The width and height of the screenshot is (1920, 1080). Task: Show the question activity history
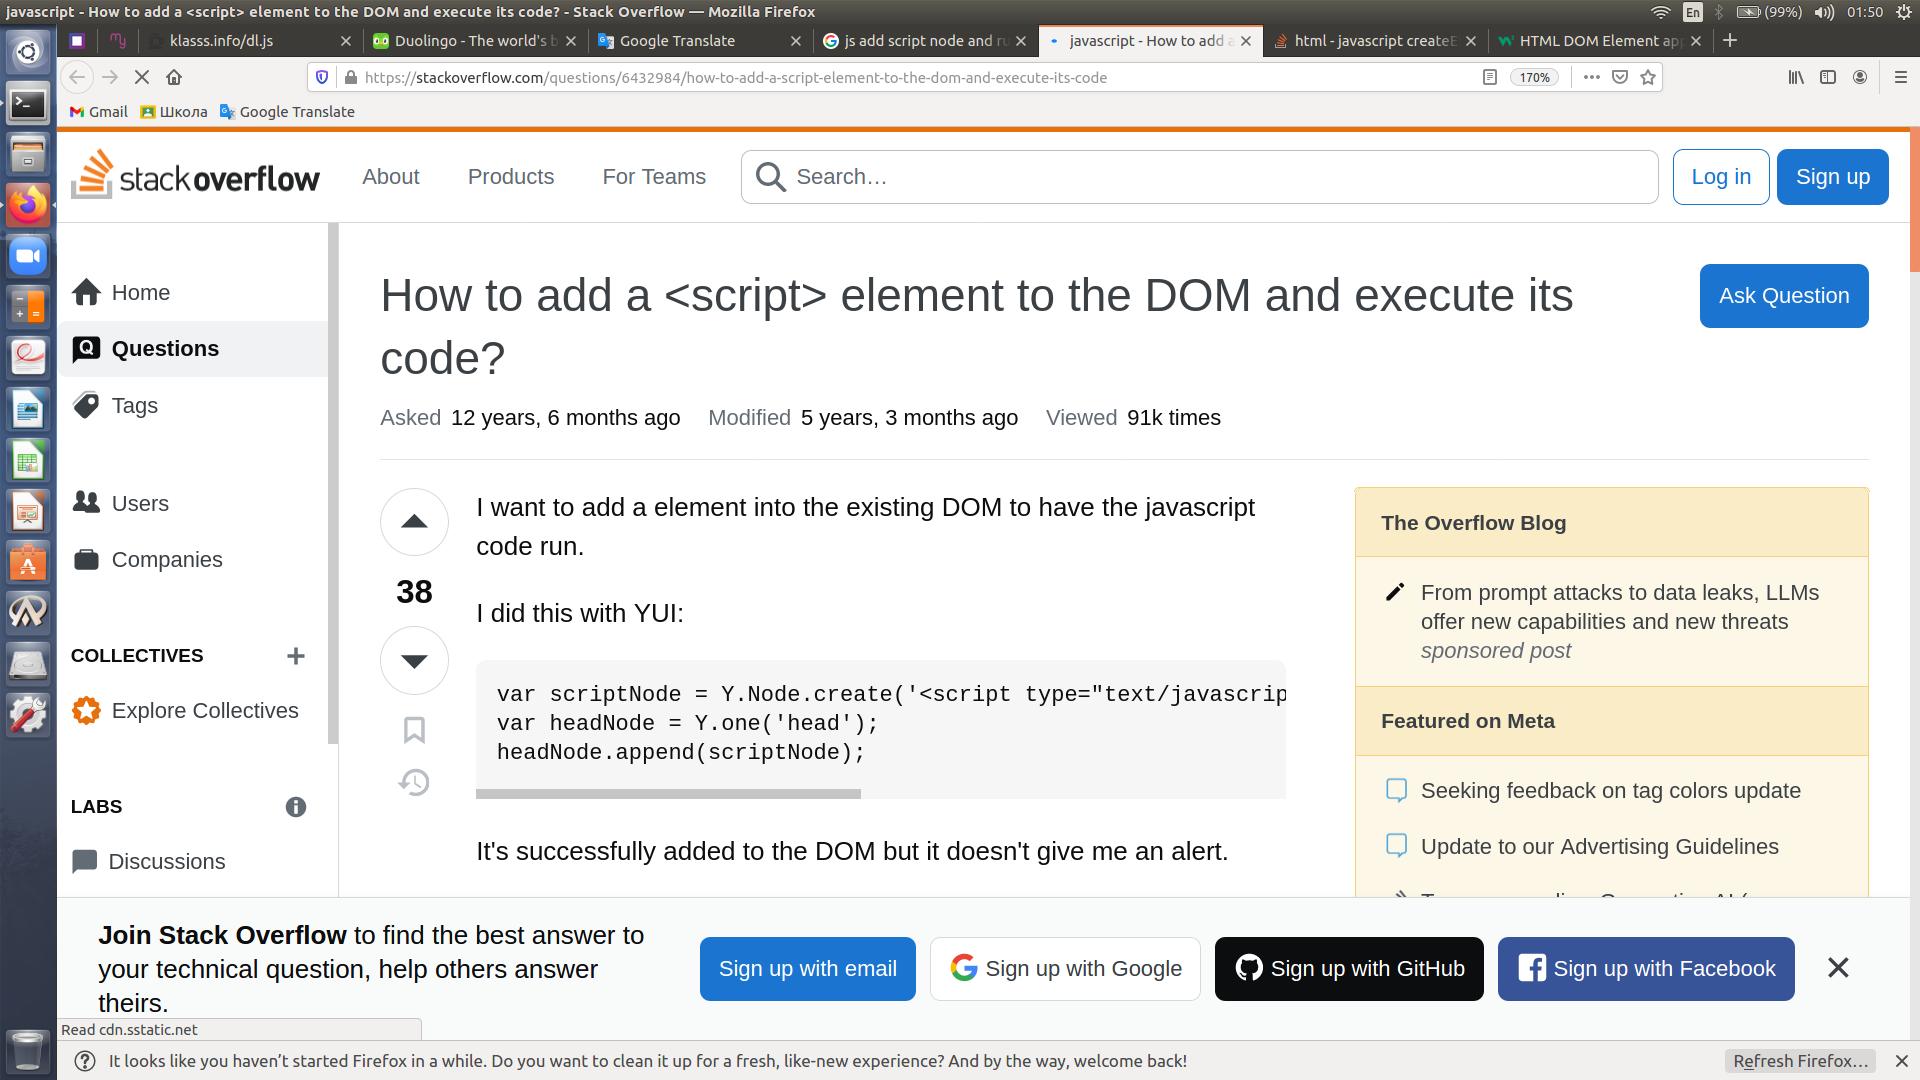coord(414,782)
